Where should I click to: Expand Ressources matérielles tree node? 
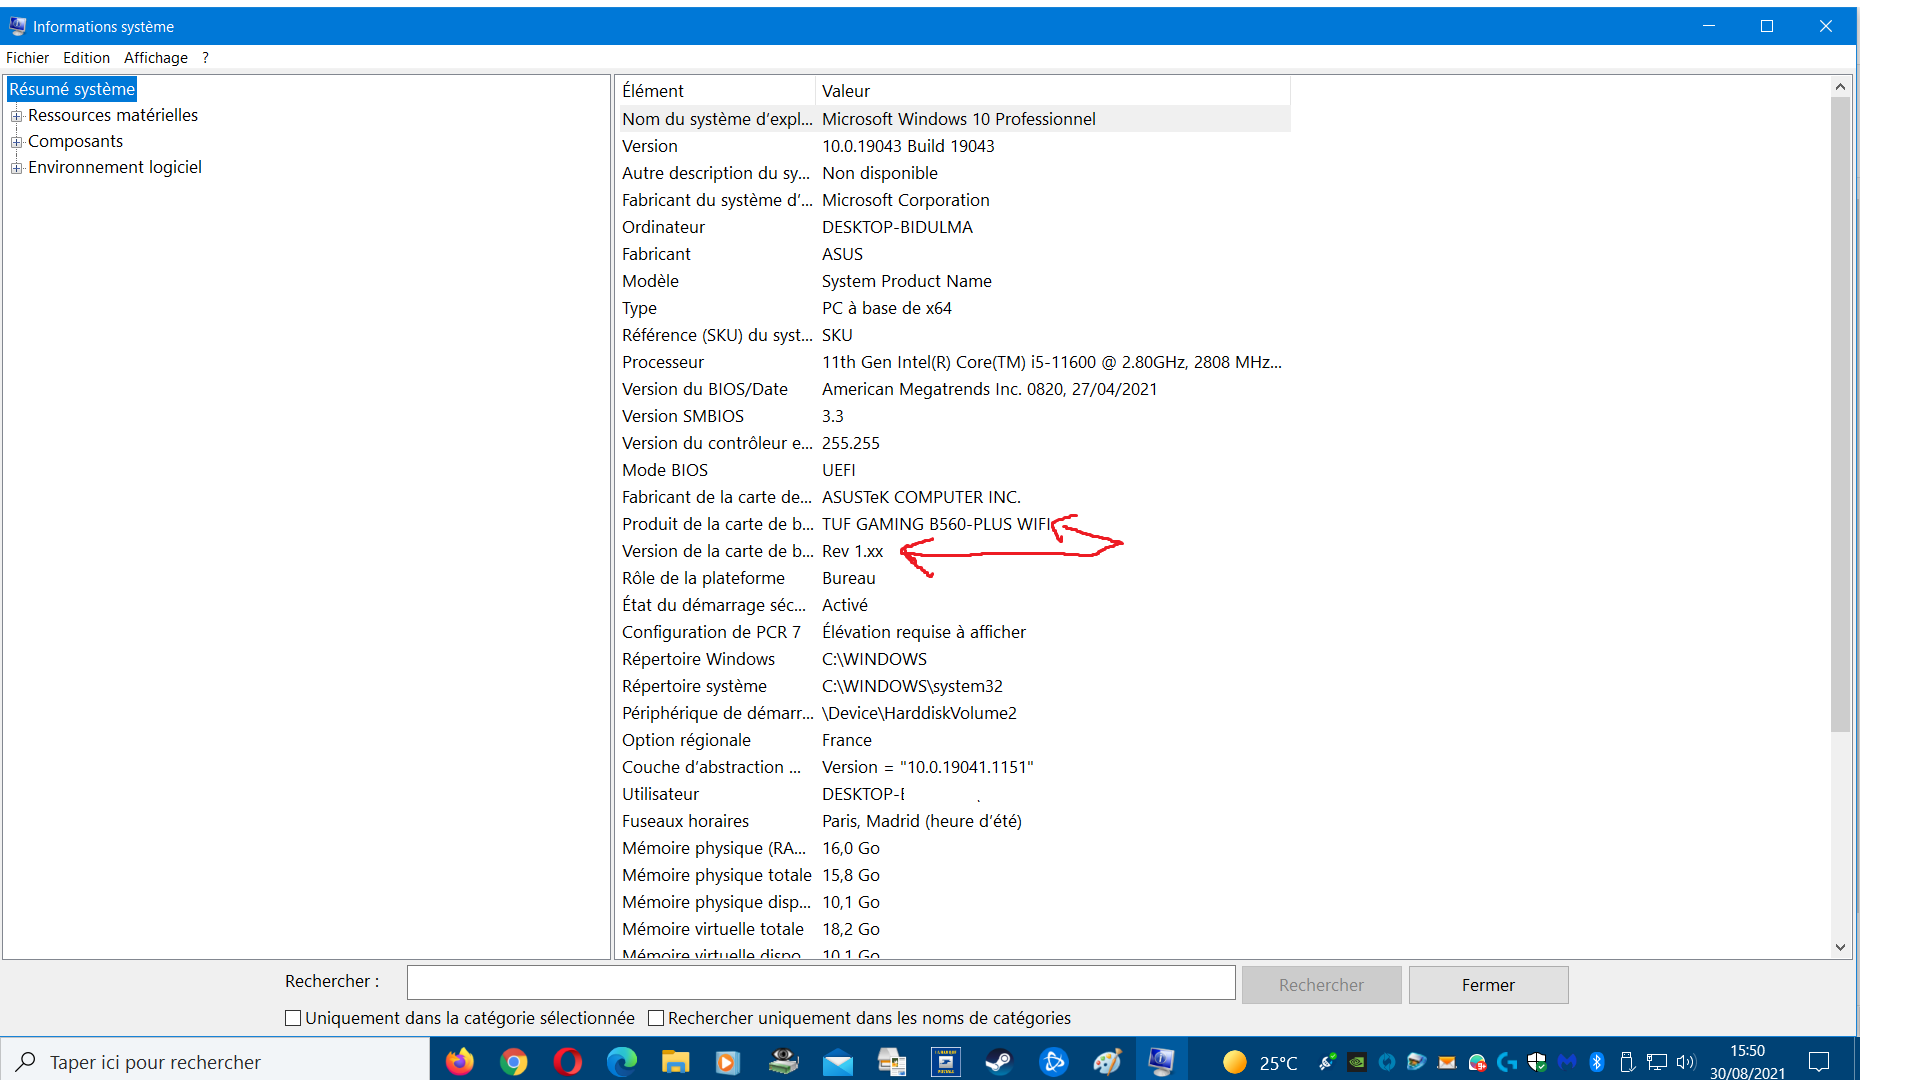17,116
